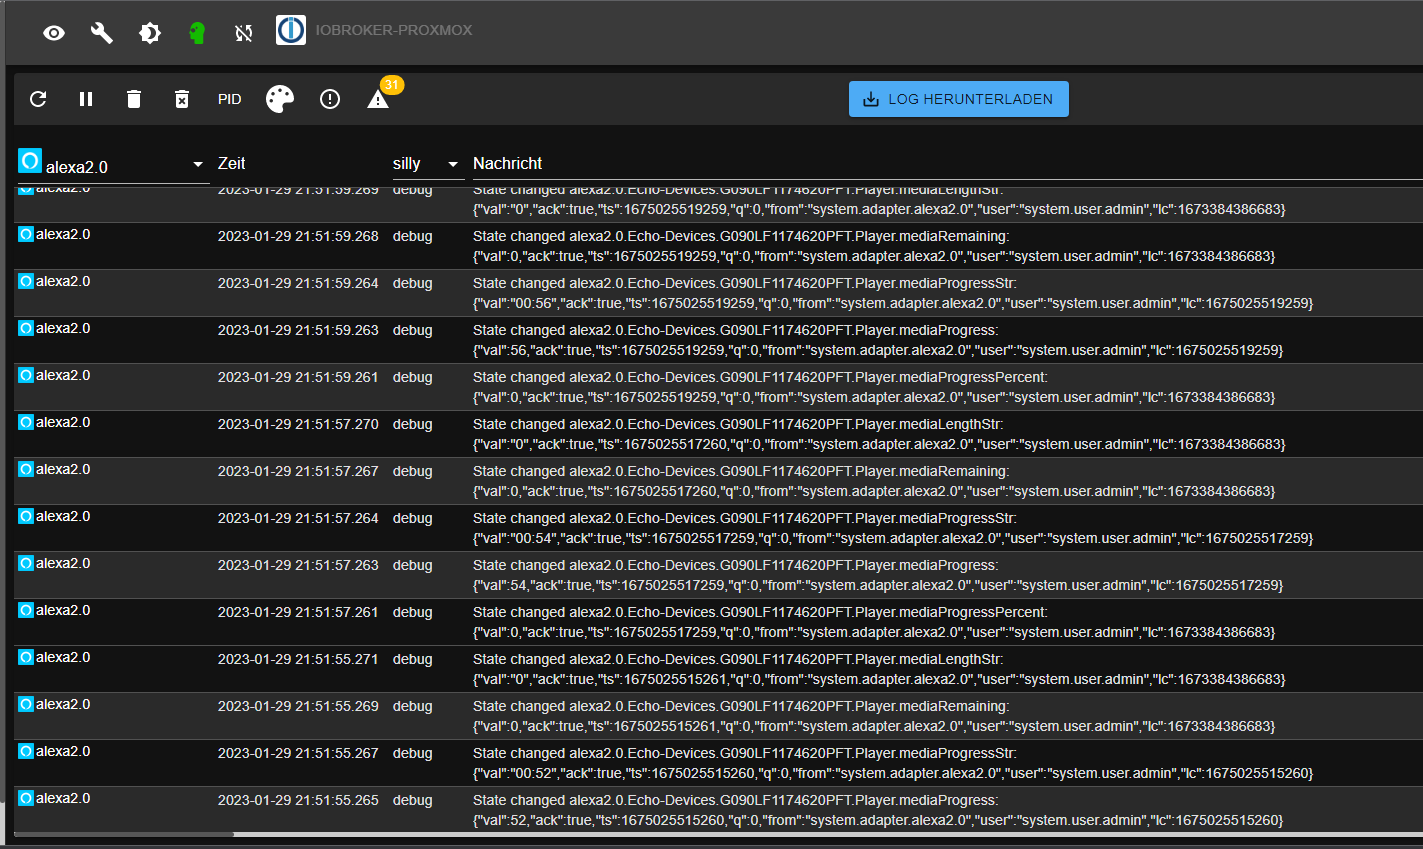Select timestamp 2023-01-29 21:51:57.264

(298, 518)
